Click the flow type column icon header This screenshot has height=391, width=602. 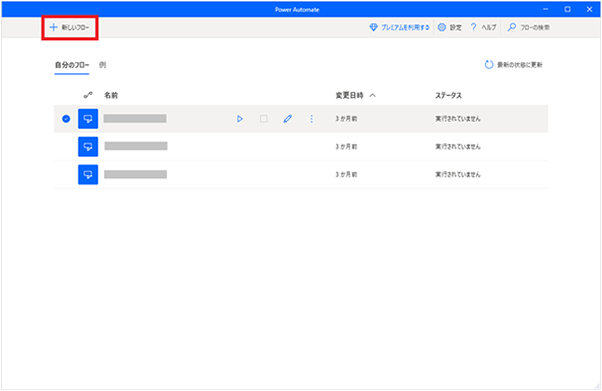click(x=88, y=95)
